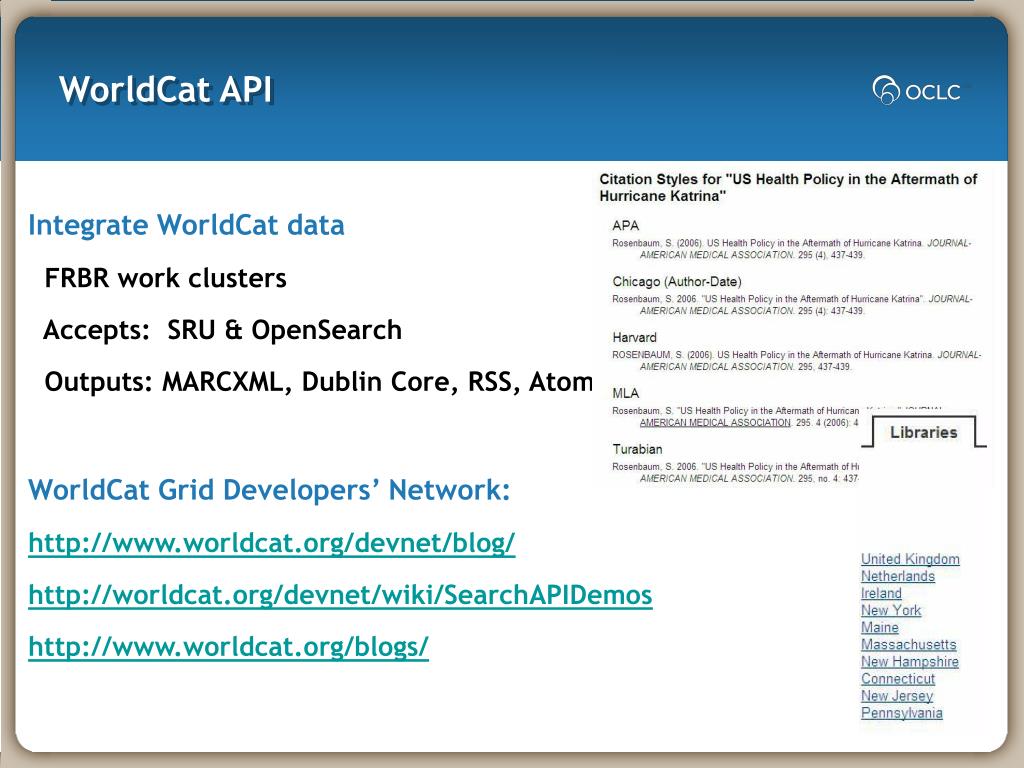This screenshot has width=1024, height=768.
Task: Click the Netherlands link
Action: 898,576
